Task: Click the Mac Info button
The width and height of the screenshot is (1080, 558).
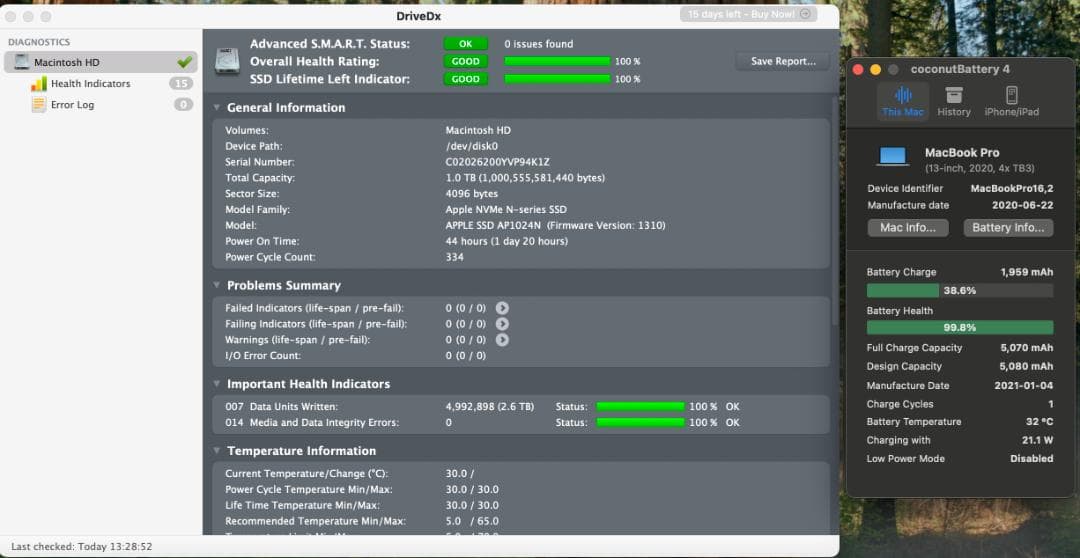Action: 908,227
